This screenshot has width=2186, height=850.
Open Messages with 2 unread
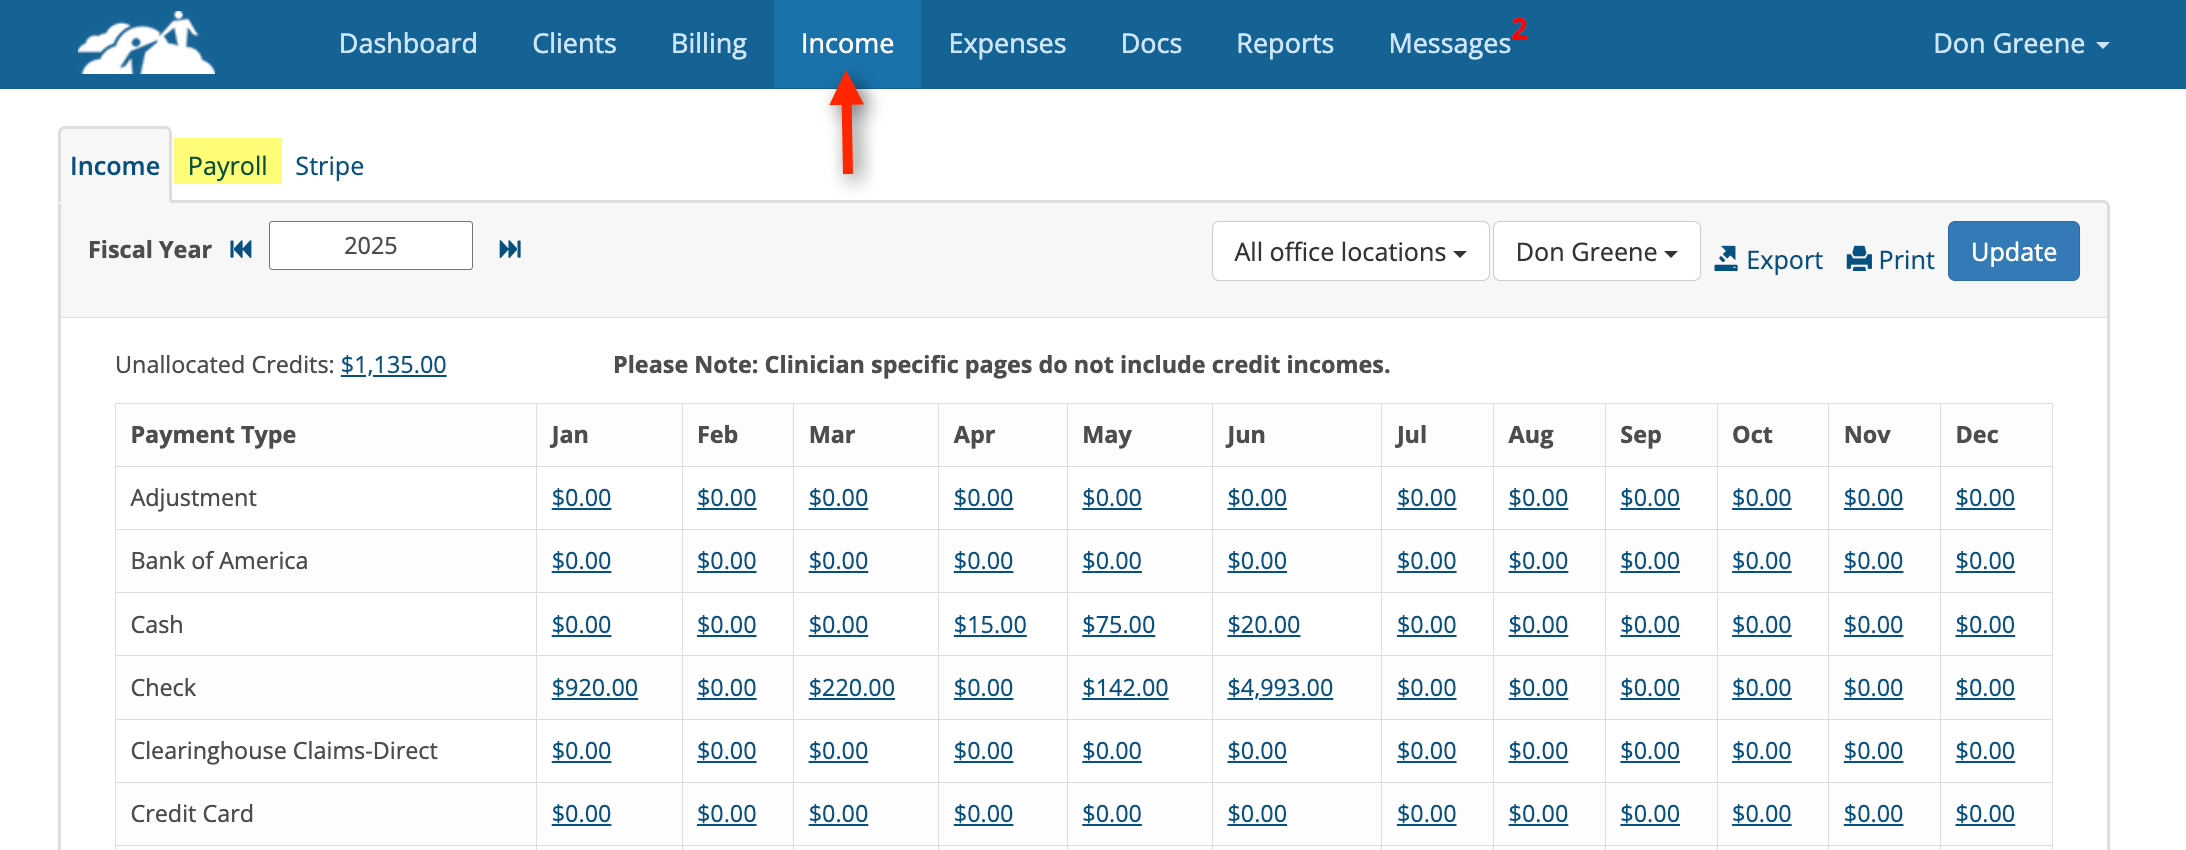(1458, 44)
